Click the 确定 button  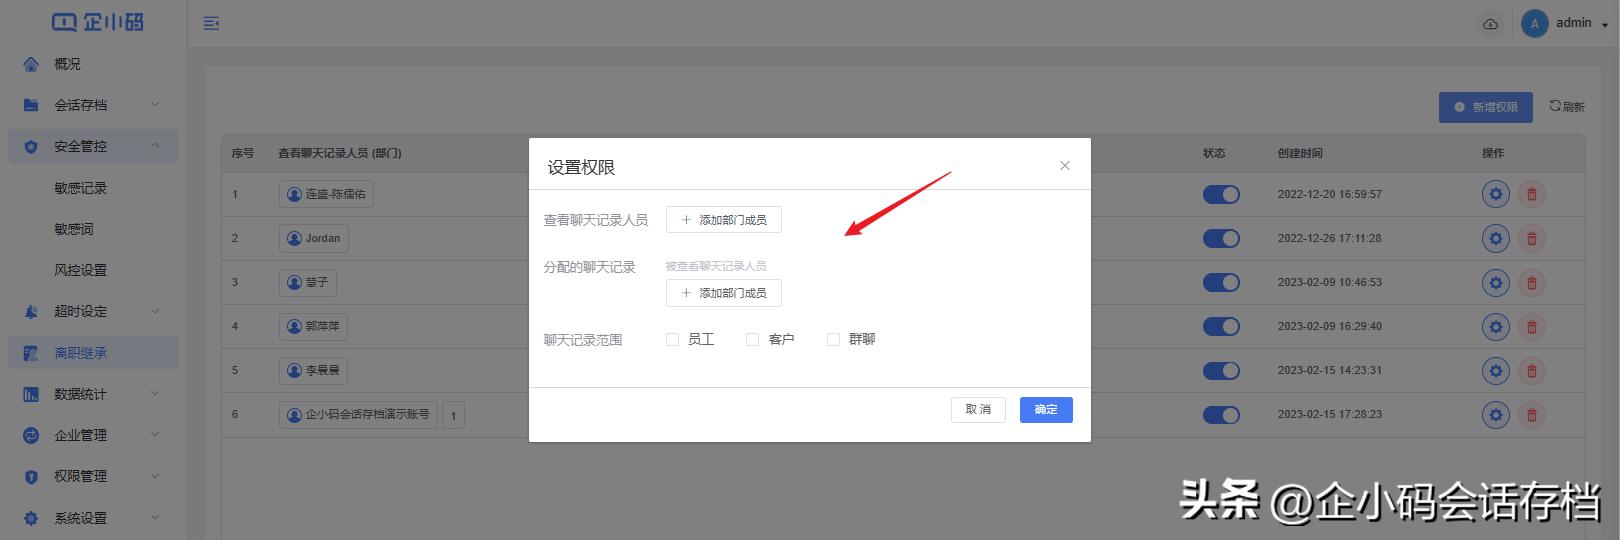pyautogui.click(x=1046, y=410)
